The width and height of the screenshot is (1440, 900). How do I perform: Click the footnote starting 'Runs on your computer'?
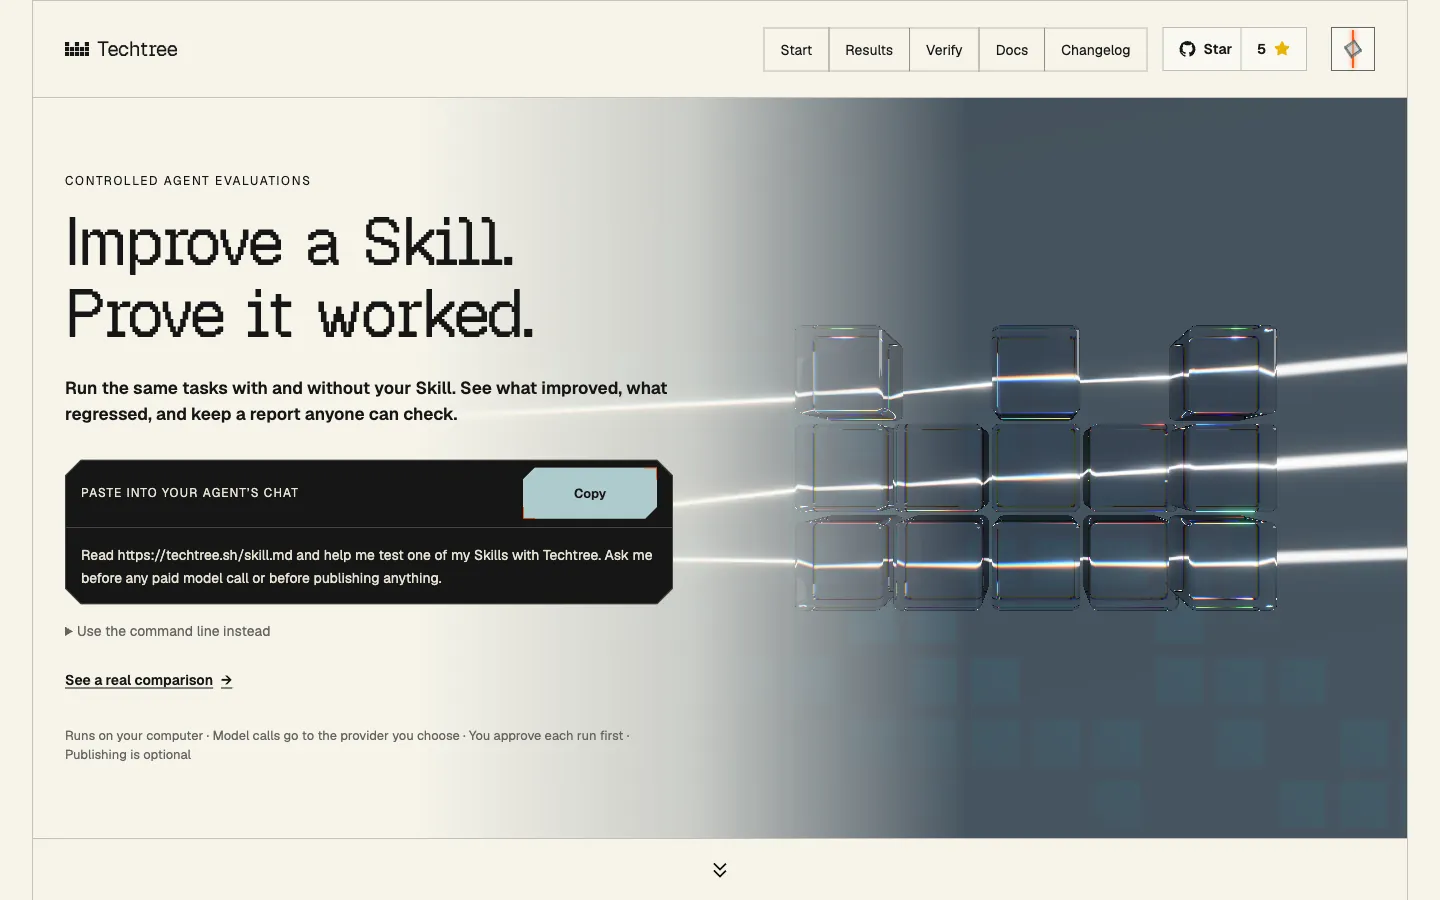[x=348, y=745]
